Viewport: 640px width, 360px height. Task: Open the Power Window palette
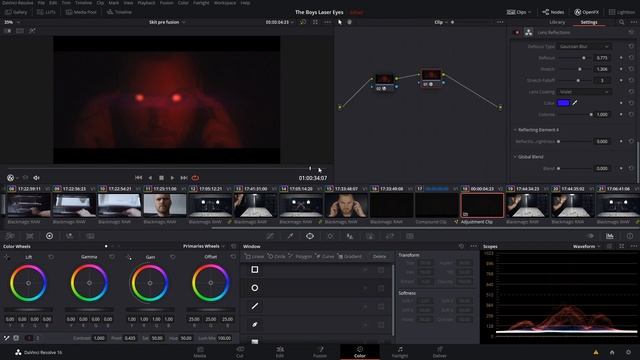[310, 236]
